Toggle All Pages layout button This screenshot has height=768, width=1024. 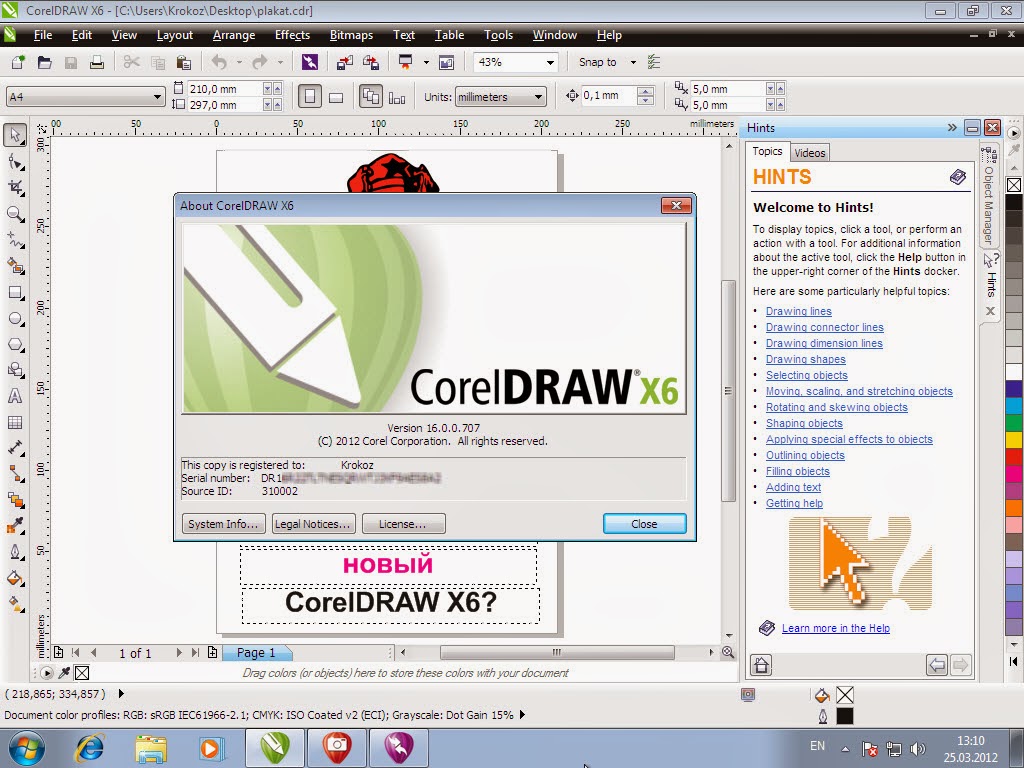[x=371, y=97]
